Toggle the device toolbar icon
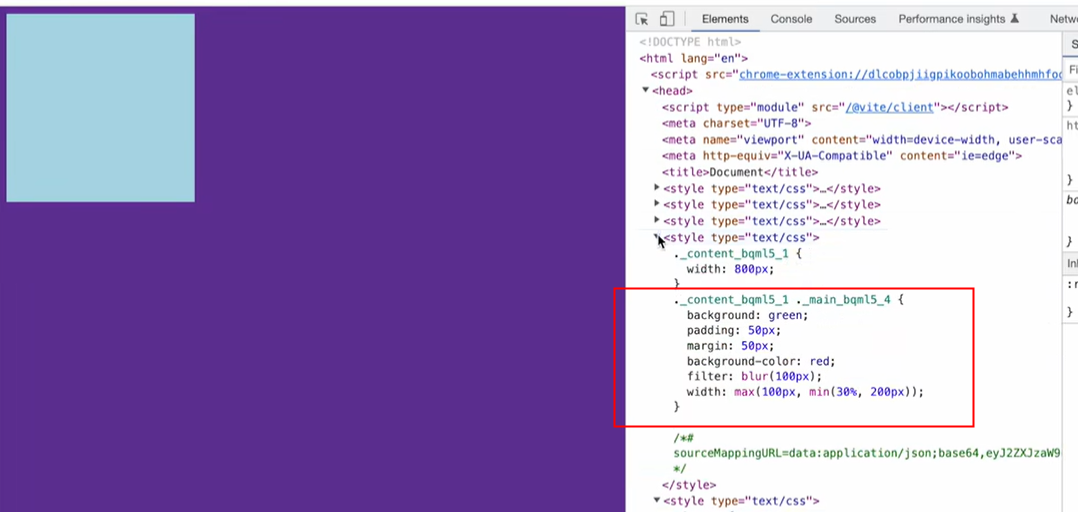The height and width of the screenshot is (512, 1078). click(x=667, y=19)
